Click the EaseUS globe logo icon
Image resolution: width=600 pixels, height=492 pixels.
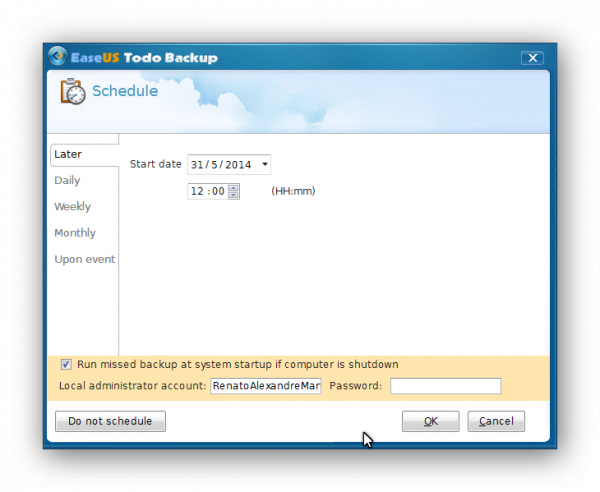pos(57,56)
